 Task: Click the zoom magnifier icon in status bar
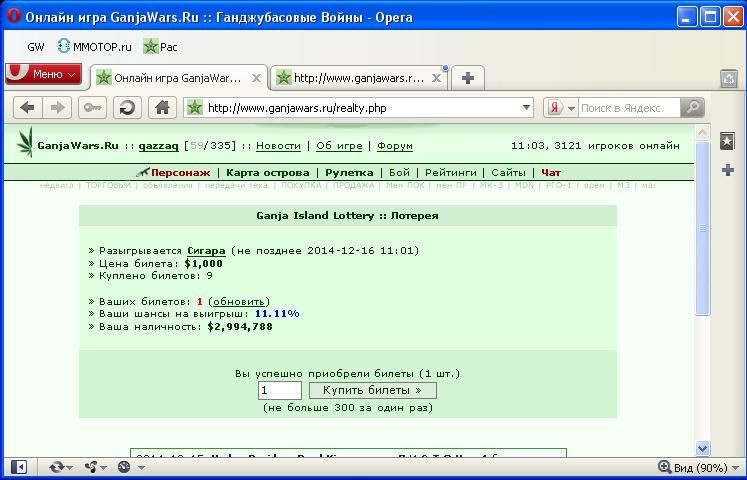(x=665, y=467)
